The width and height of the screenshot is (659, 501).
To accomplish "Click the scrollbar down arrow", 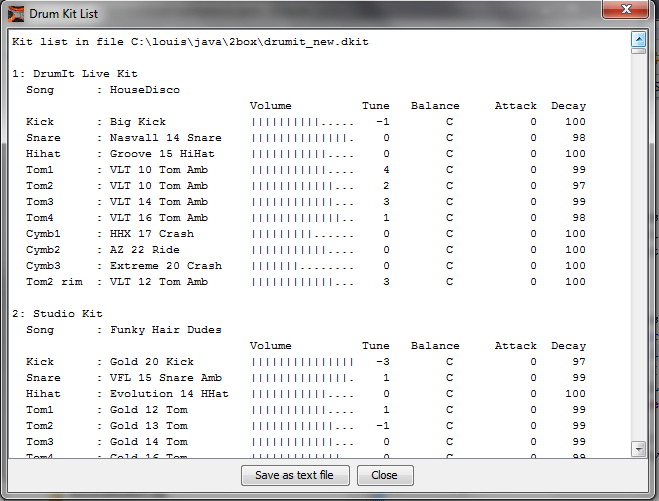I will [638, 449].
